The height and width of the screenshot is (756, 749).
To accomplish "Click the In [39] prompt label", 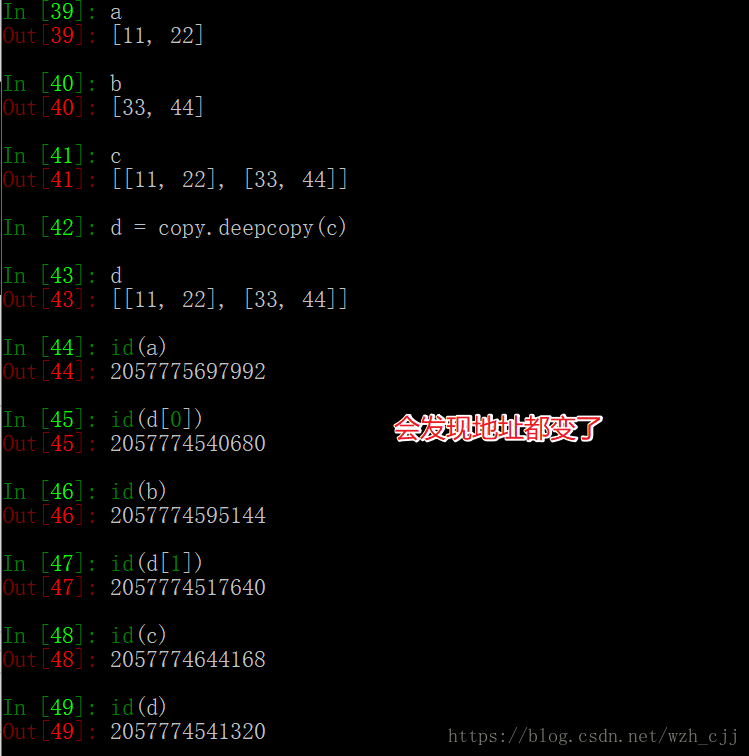I will click(x=49, y=12).
